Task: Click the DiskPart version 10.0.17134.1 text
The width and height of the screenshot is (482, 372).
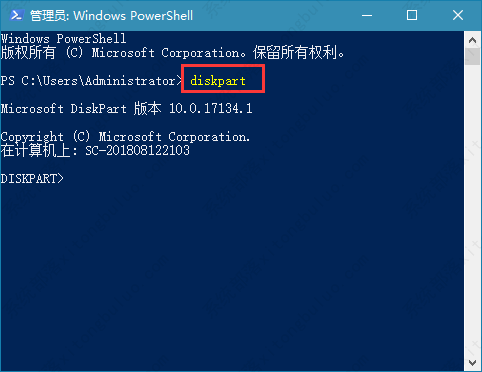Action: [211, 109]
